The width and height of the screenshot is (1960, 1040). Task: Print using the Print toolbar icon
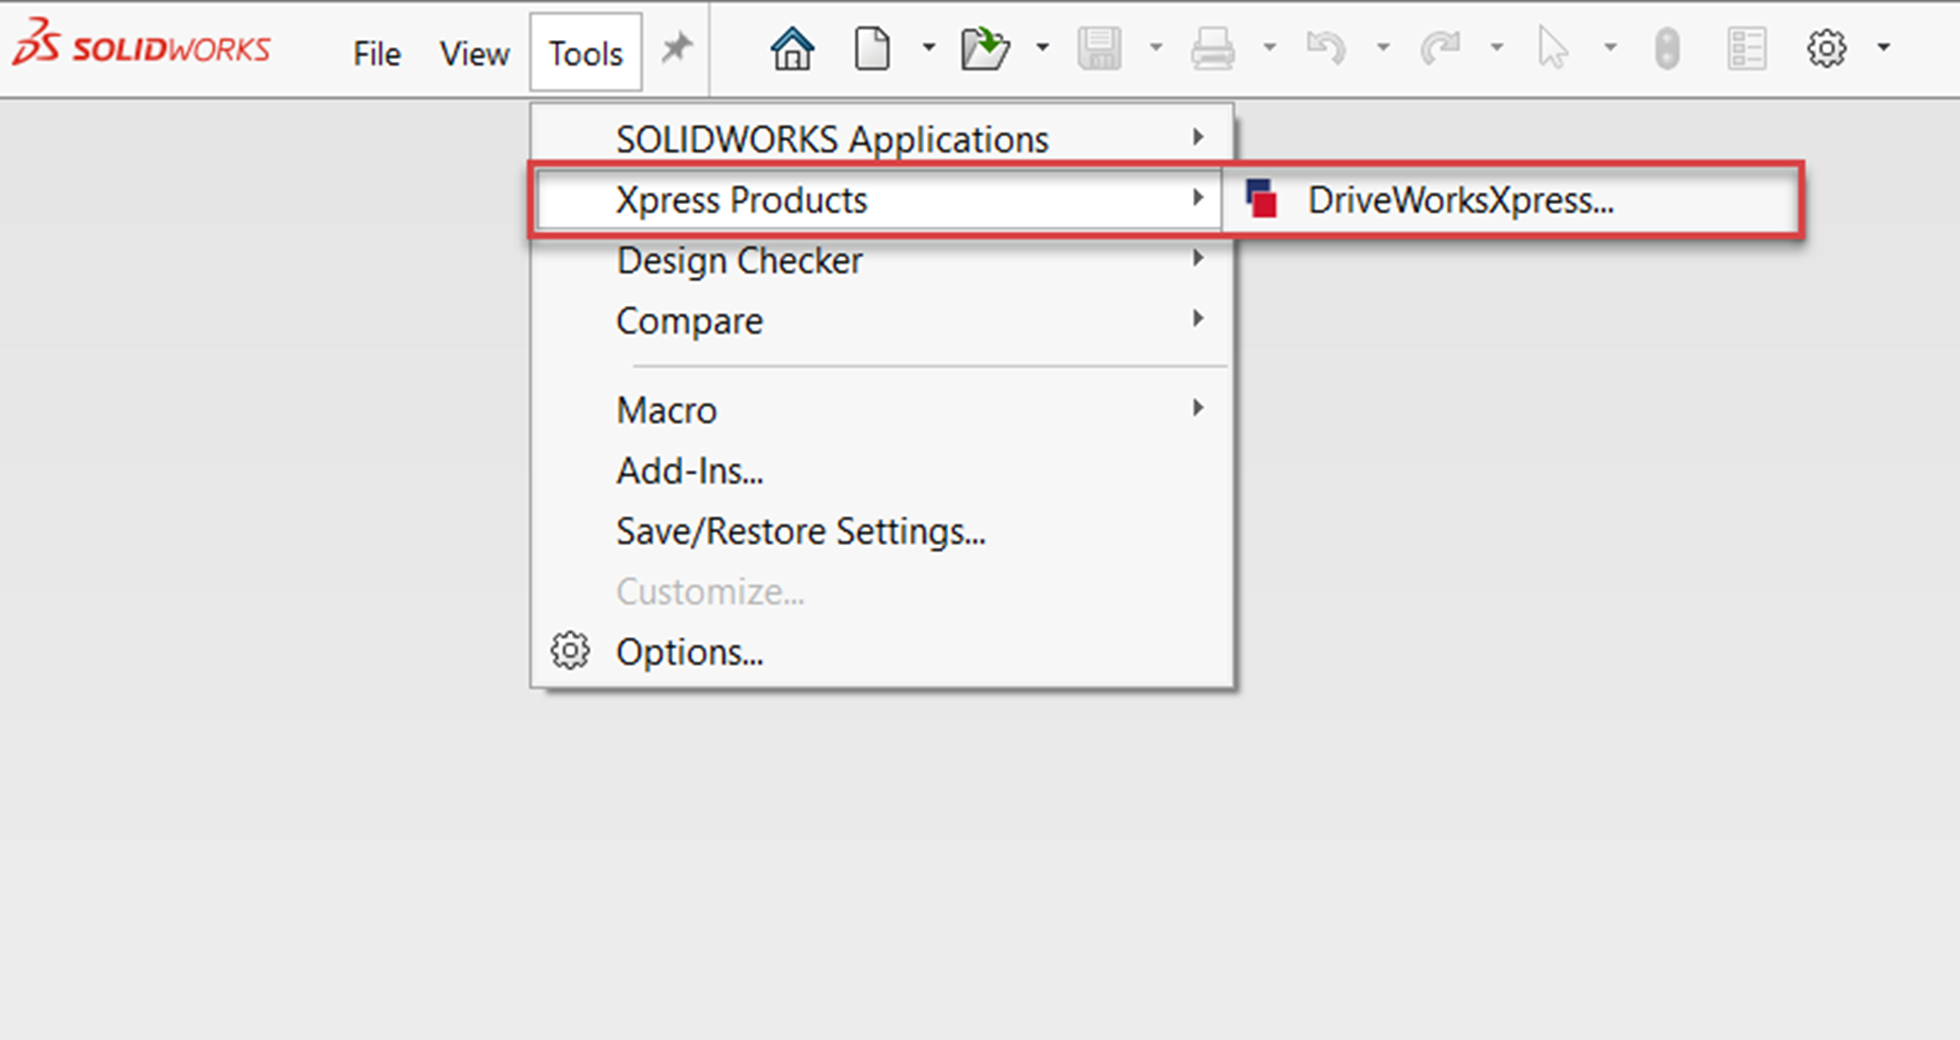(x=1213, y=46)
